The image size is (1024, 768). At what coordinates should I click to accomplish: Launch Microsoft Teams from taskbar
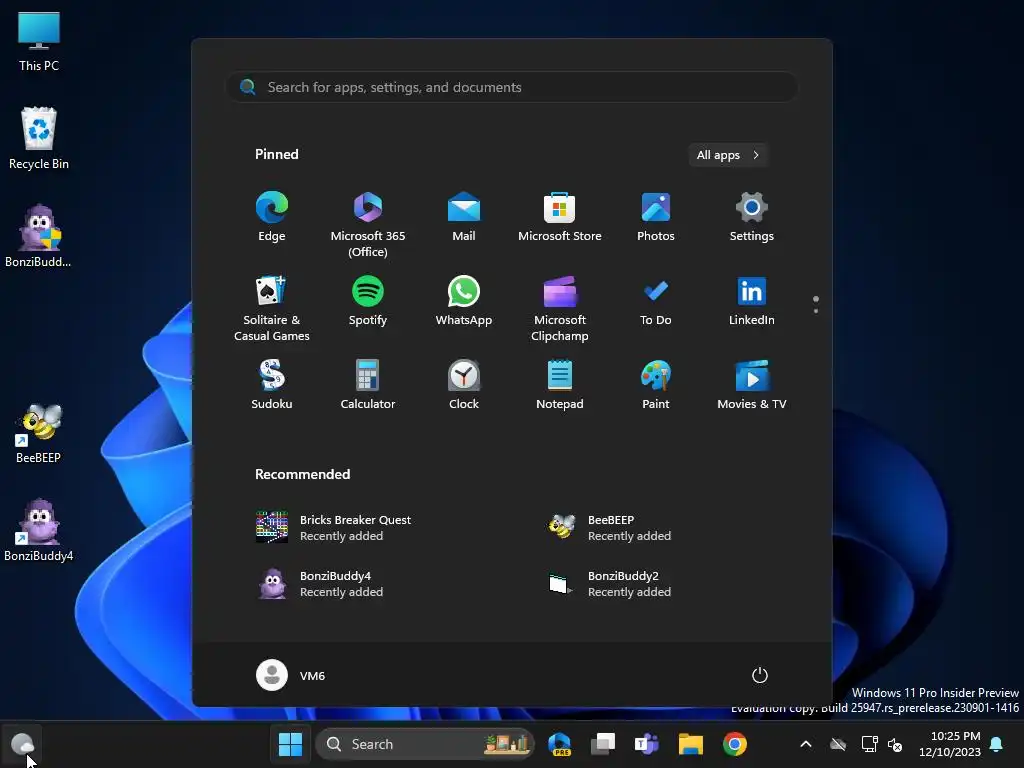[x=647, y=744]
